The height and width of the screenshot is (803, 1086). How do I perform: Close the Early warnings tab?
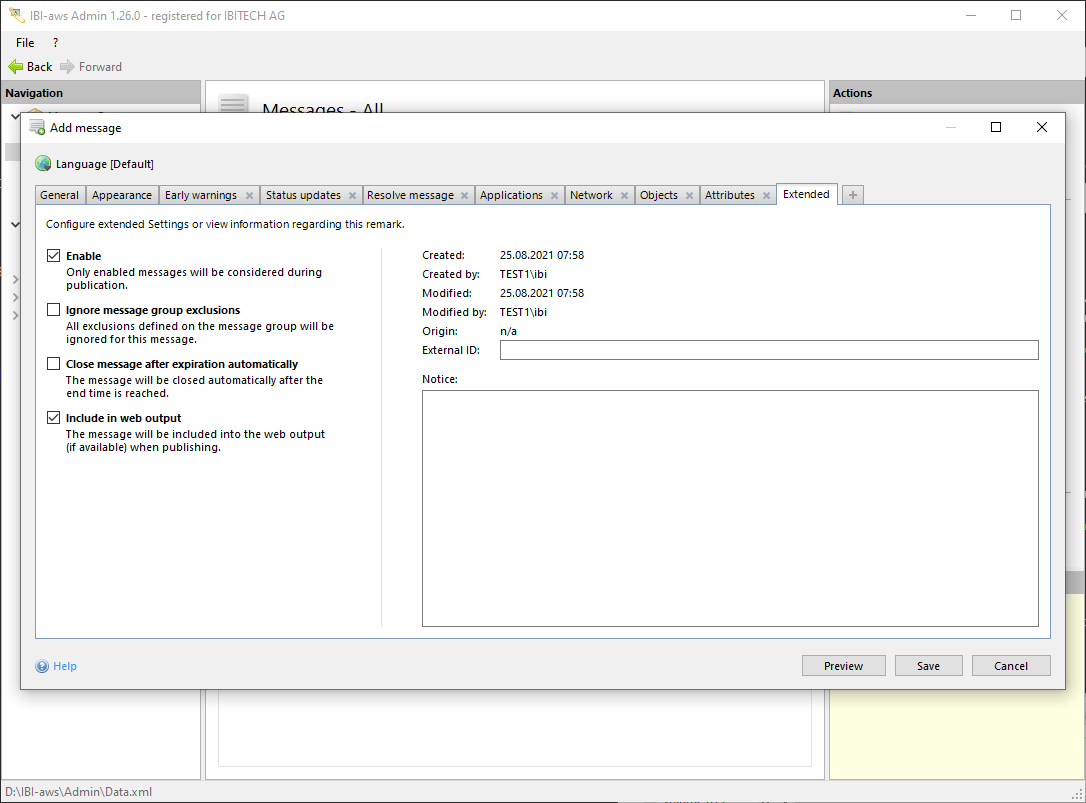click(x=249, y=196)
